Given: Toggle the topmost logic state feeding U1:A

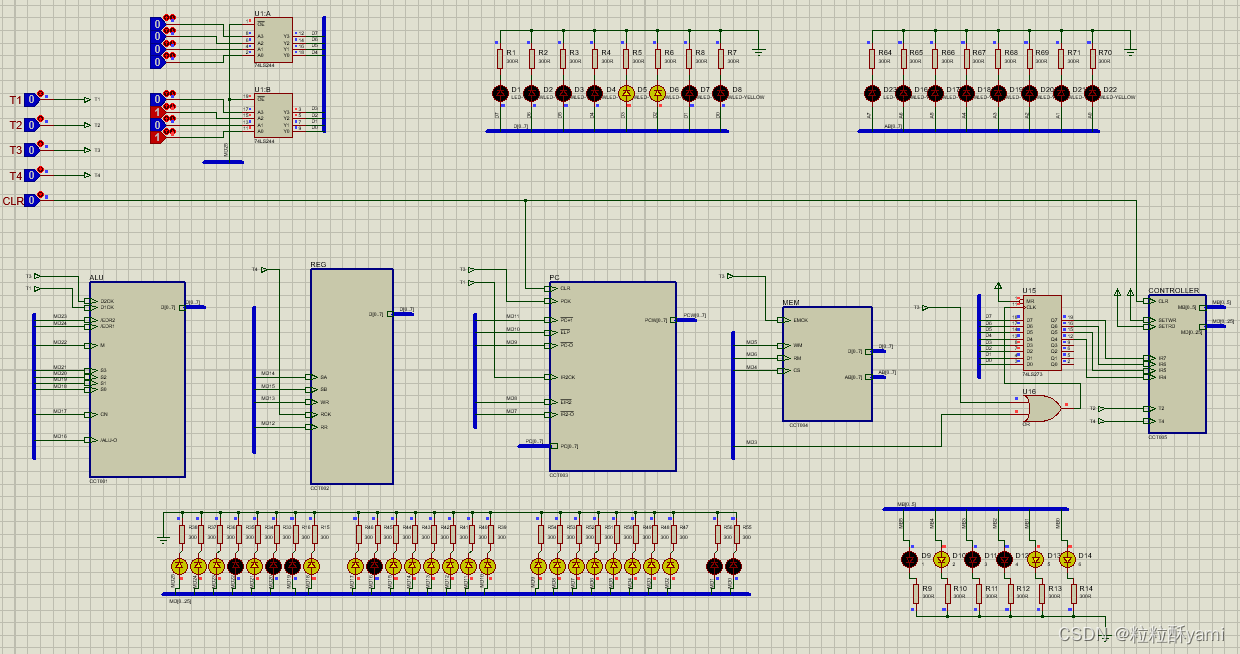Looking at the screenshot, I should (x=157, y=23).
